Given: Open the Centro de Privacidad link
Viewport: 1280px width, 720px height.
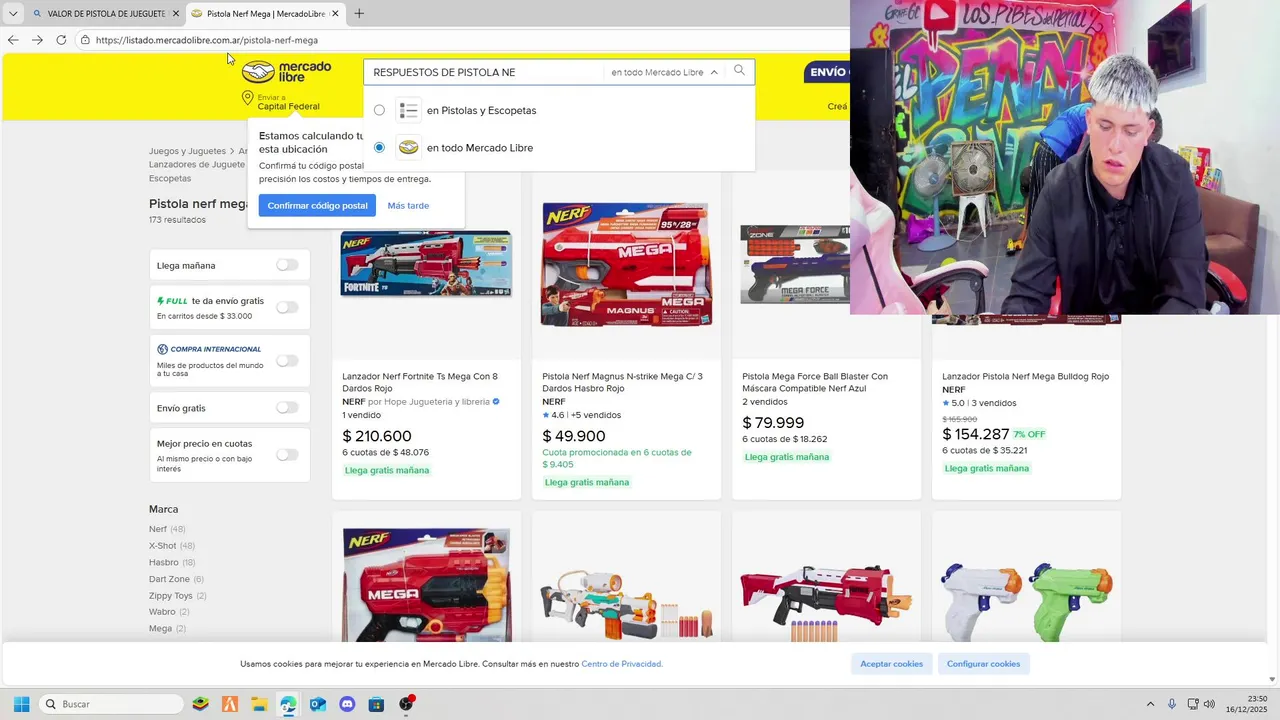Looking at the screenshot, I should (622, 664).
